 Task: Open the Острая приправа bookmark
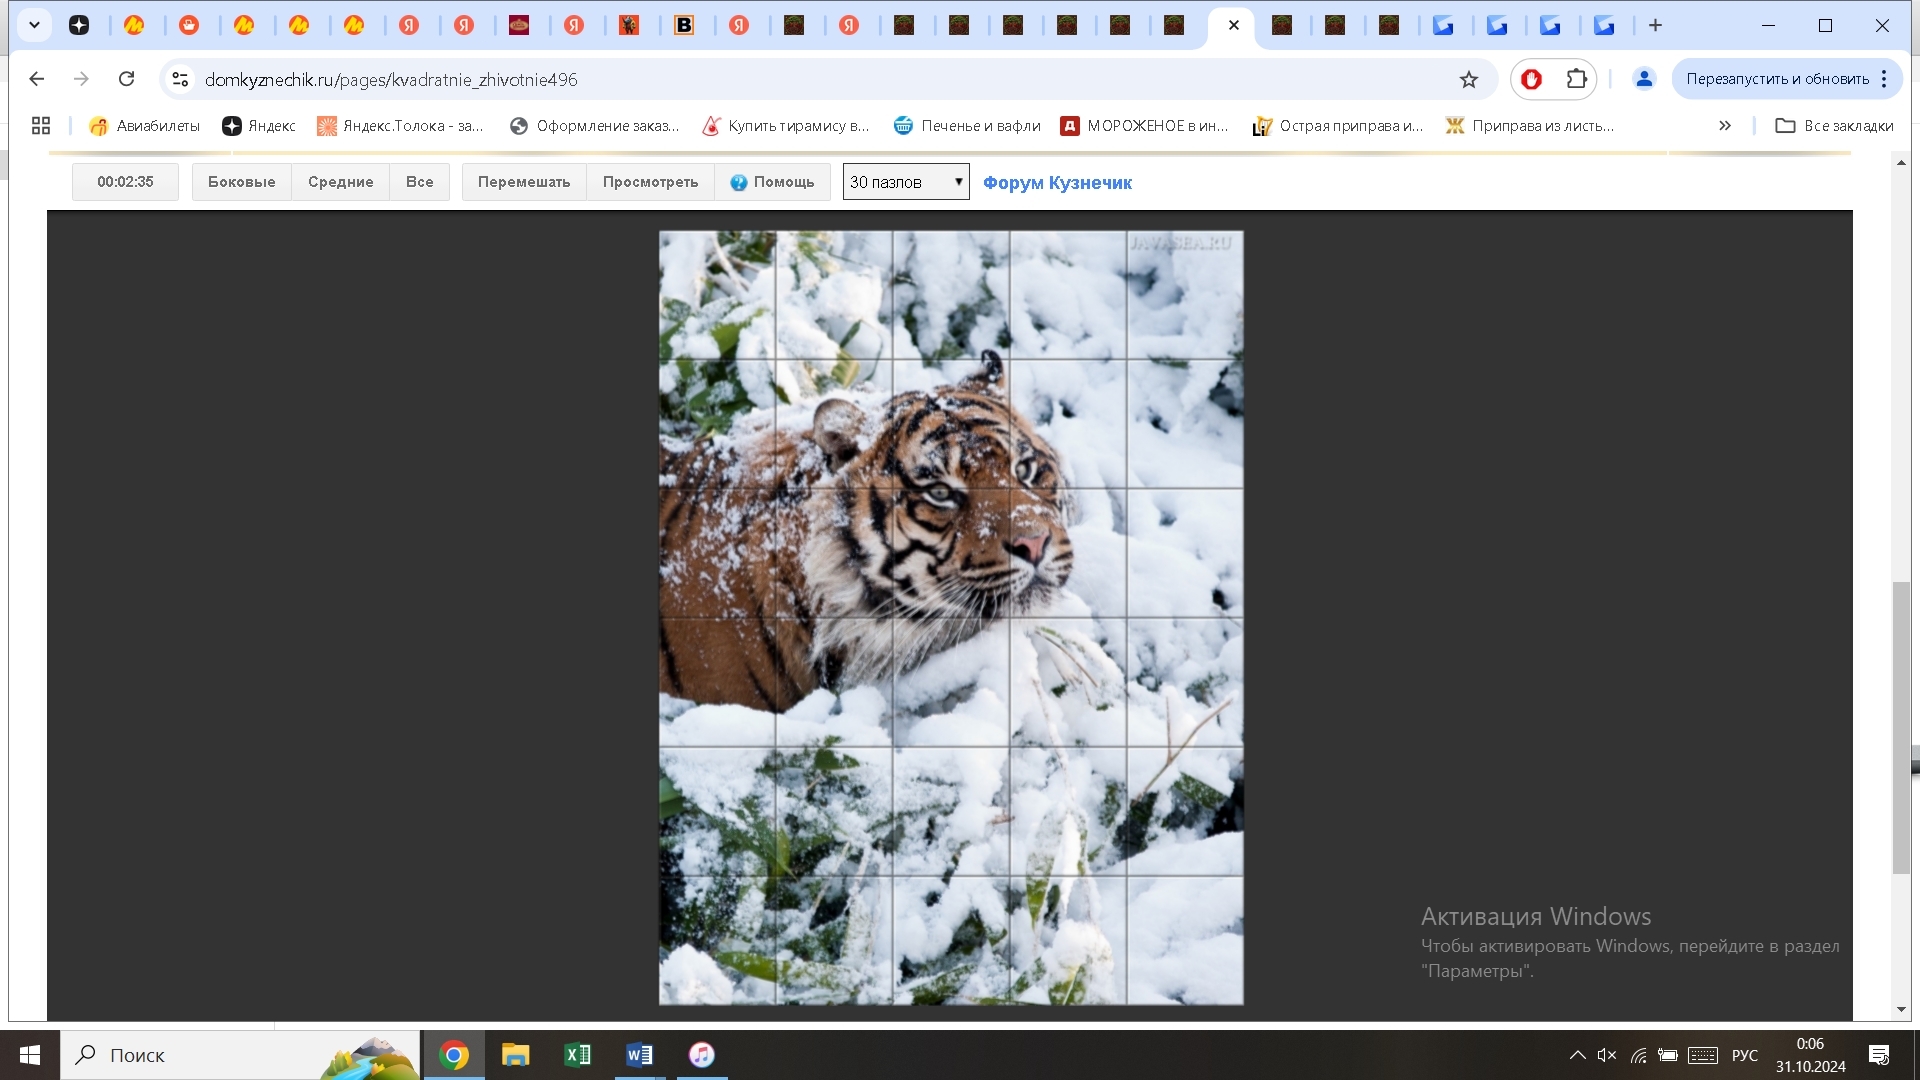pos(1338,126)
